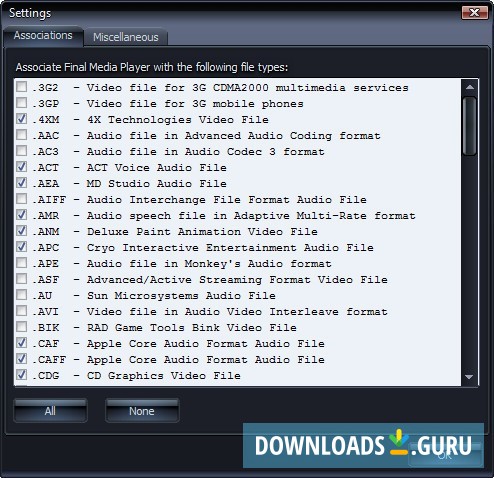494x478 pixels.
Task: Enable the .ASF Streaming Format checkbox
Action: 22,279
